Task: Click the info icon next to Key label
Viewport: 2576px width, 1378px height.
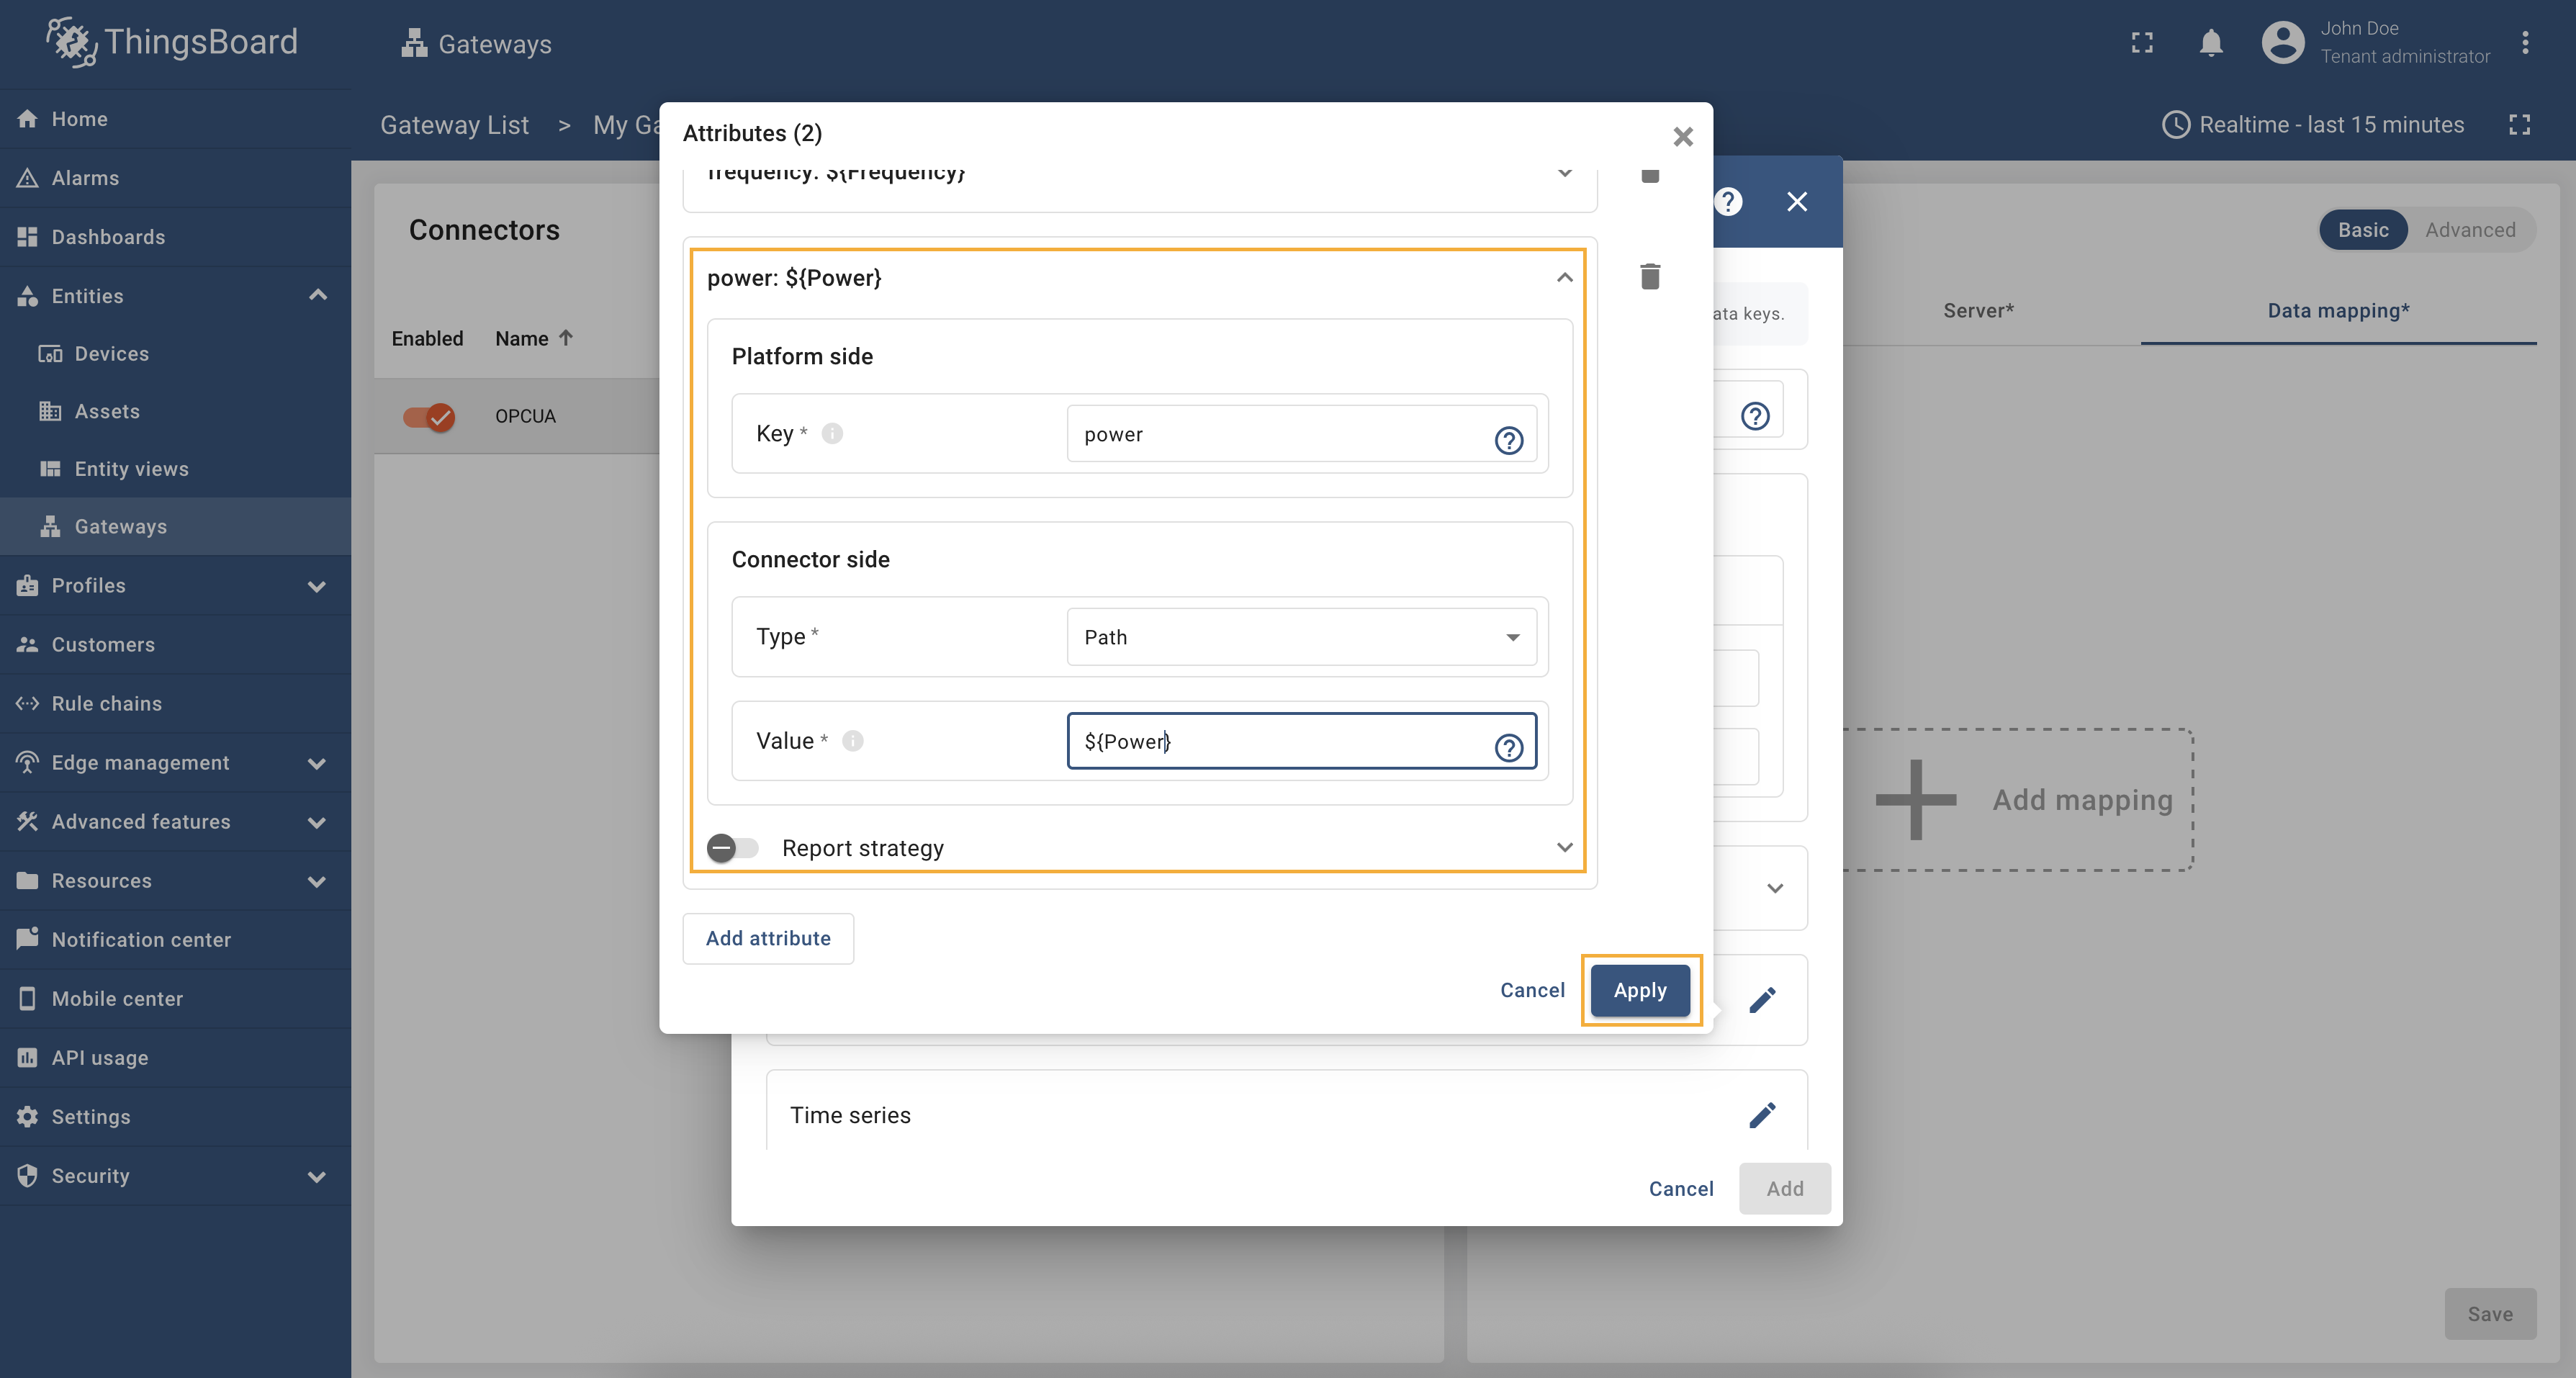Action: tap(832, 433)
